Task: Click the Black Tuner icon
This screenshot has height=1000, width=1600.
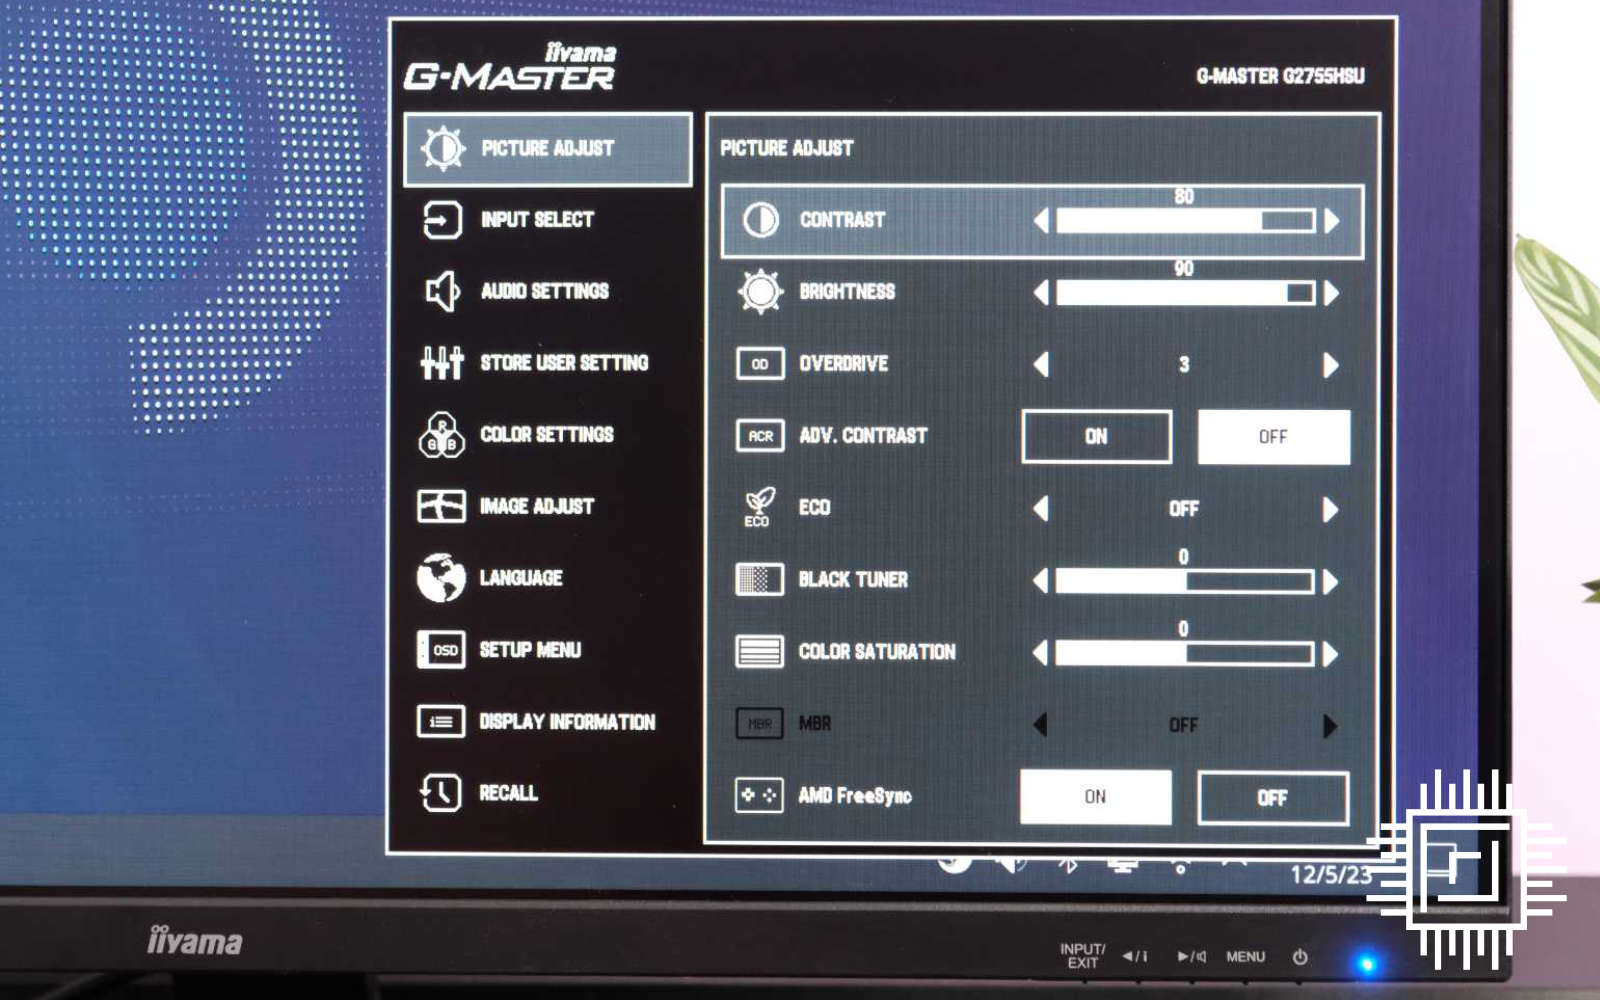Action: (x=759, y=579)
